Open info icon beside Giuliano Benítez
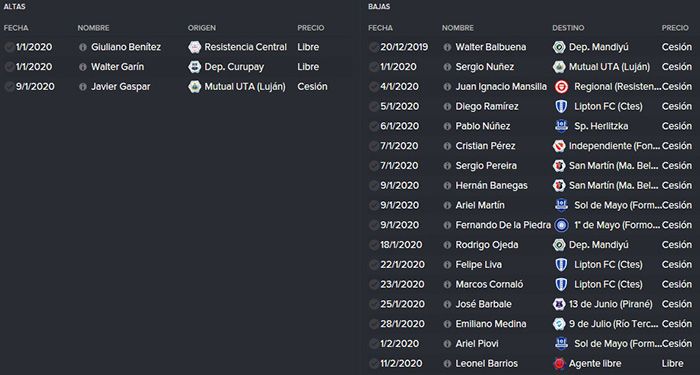 [83, 47]
